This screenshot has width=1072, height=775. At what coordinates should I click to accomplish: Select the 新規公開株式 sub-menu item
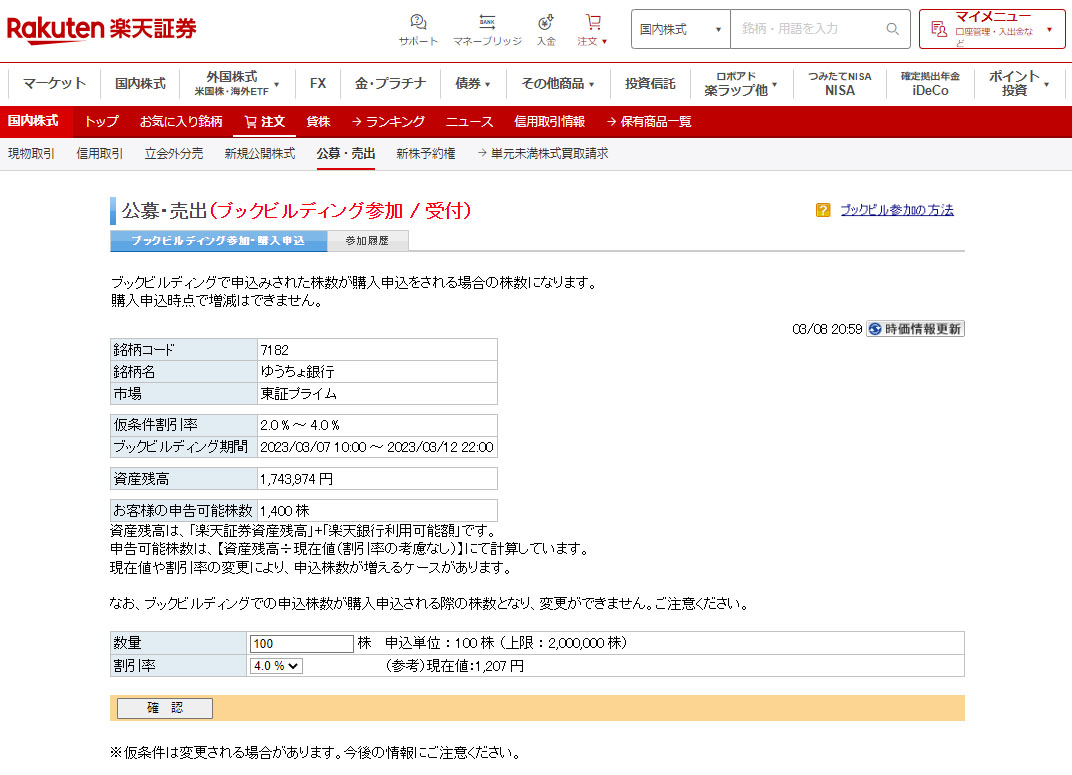tap(259, 154)
